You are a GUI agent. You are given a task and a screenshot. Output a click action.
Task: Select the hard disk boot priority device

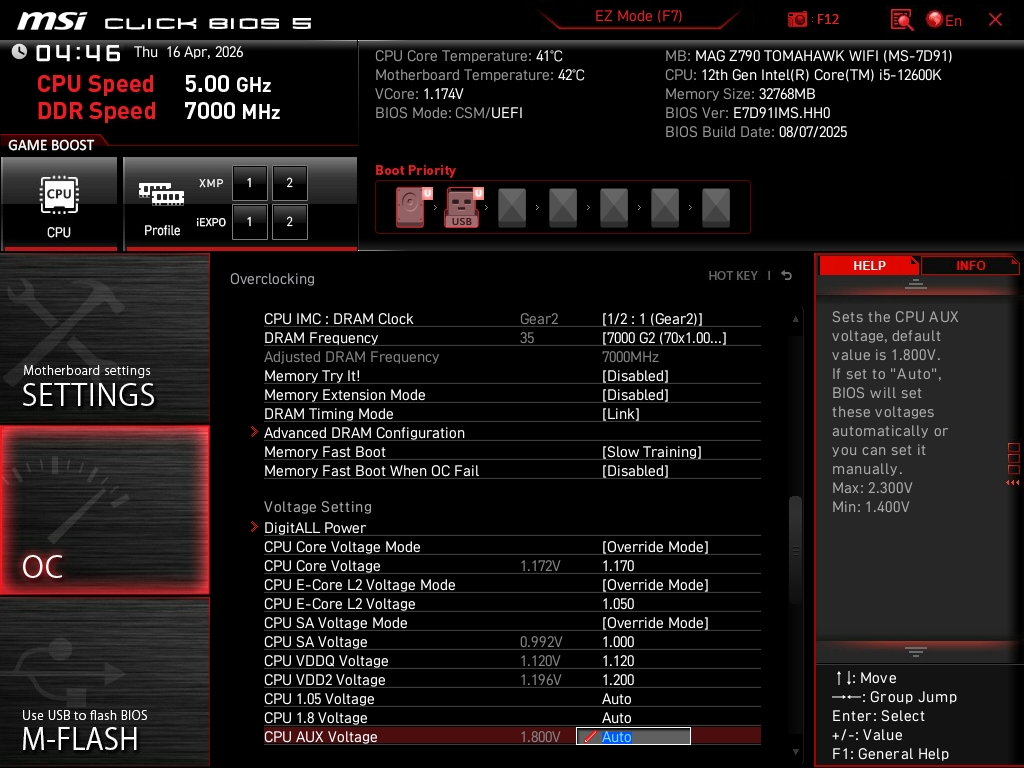click(413, 207)
